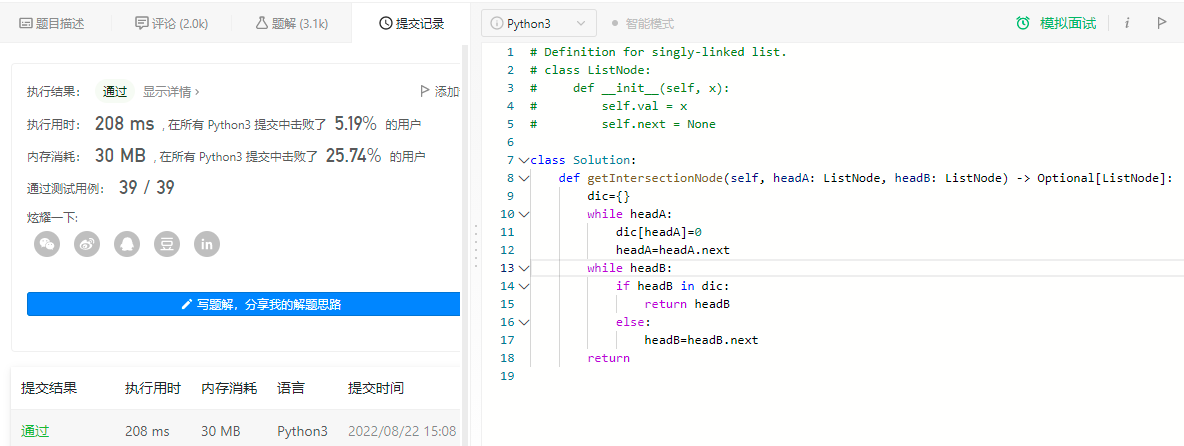Click the editor info 'i' icon
1184x446 pixels.
pos(1127,23)
